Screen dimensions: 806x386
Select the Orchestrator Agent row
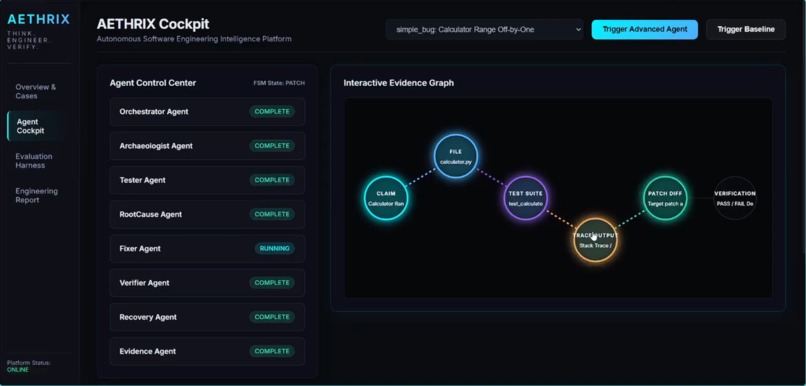pos(207,112)
